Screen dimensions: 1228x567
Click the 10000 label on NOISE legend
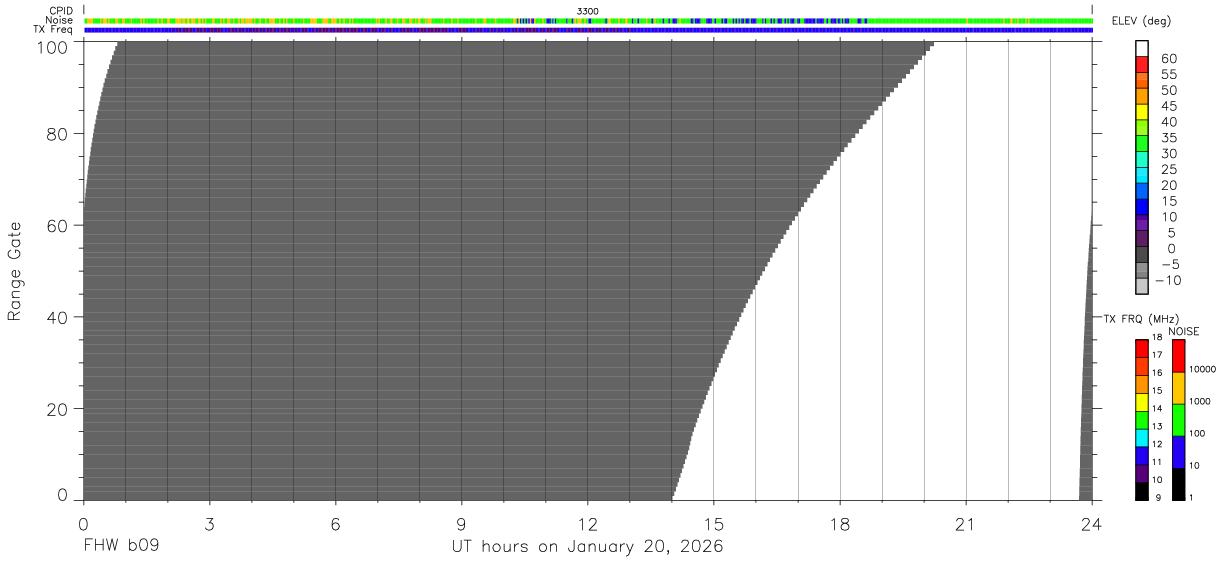point(1202,369)
